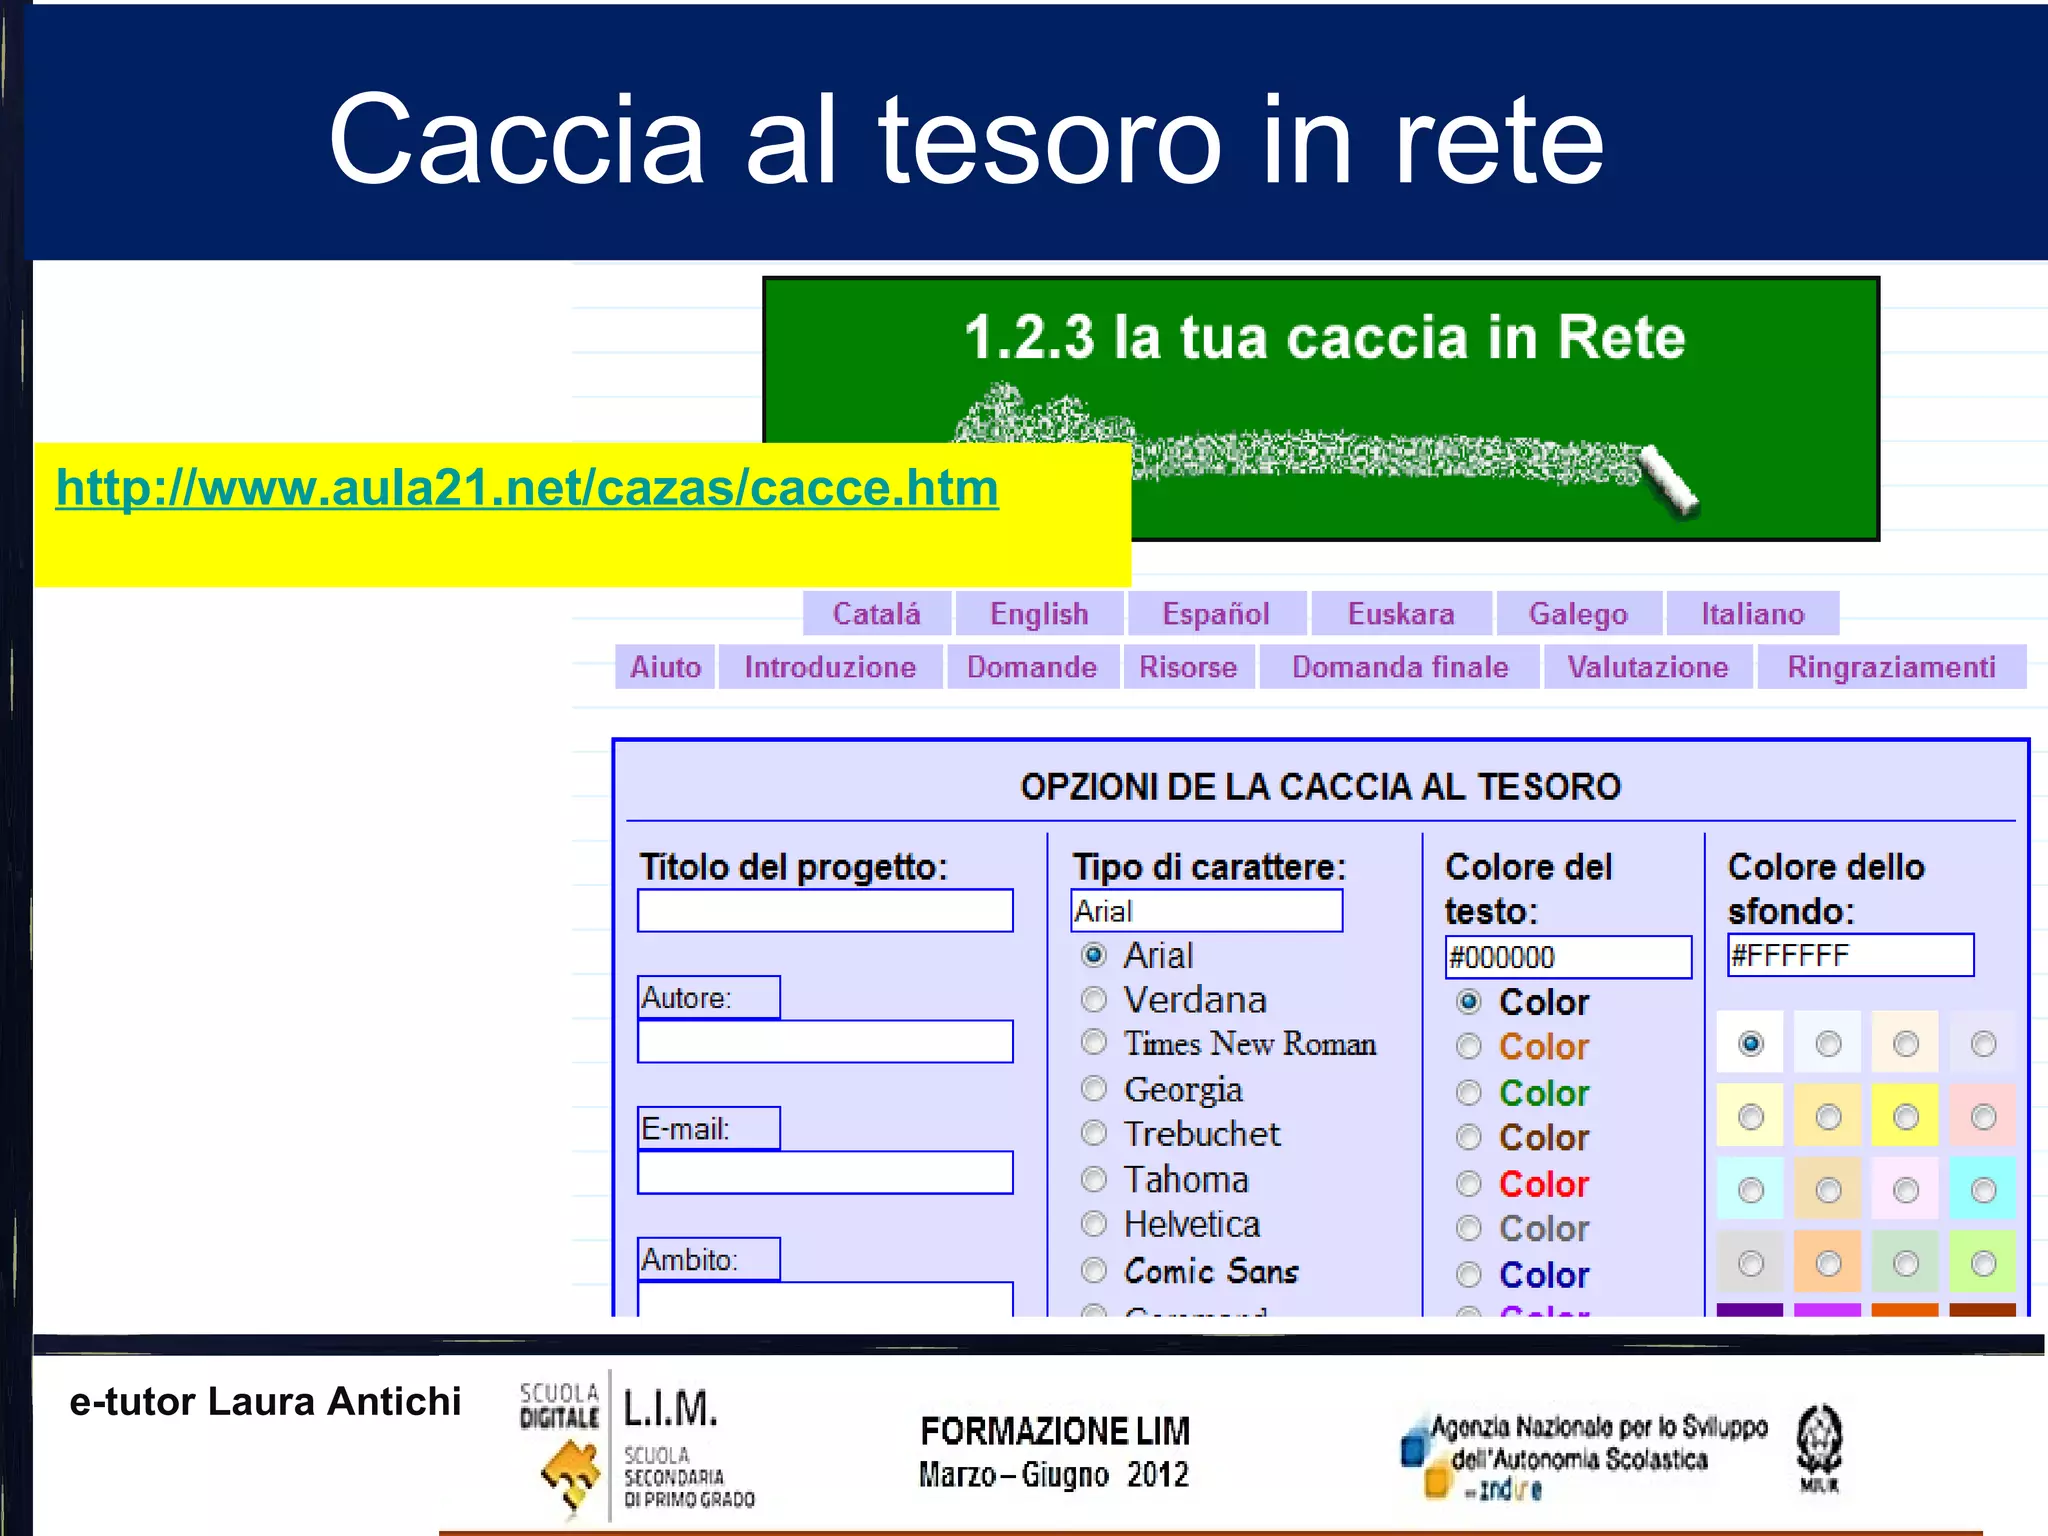Click the Indire agency logo

coord(1584,1456)
